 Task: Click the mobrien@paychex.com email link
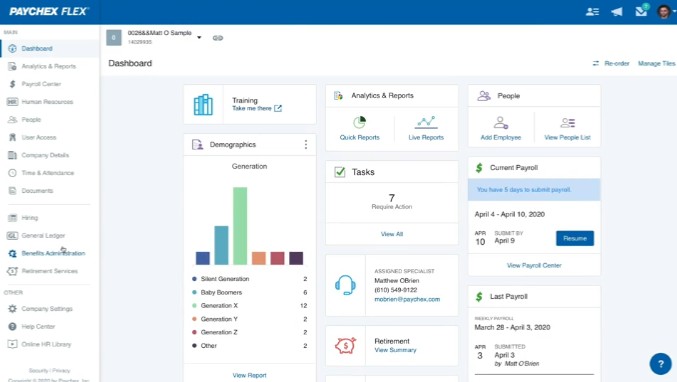tap(407, 299)
